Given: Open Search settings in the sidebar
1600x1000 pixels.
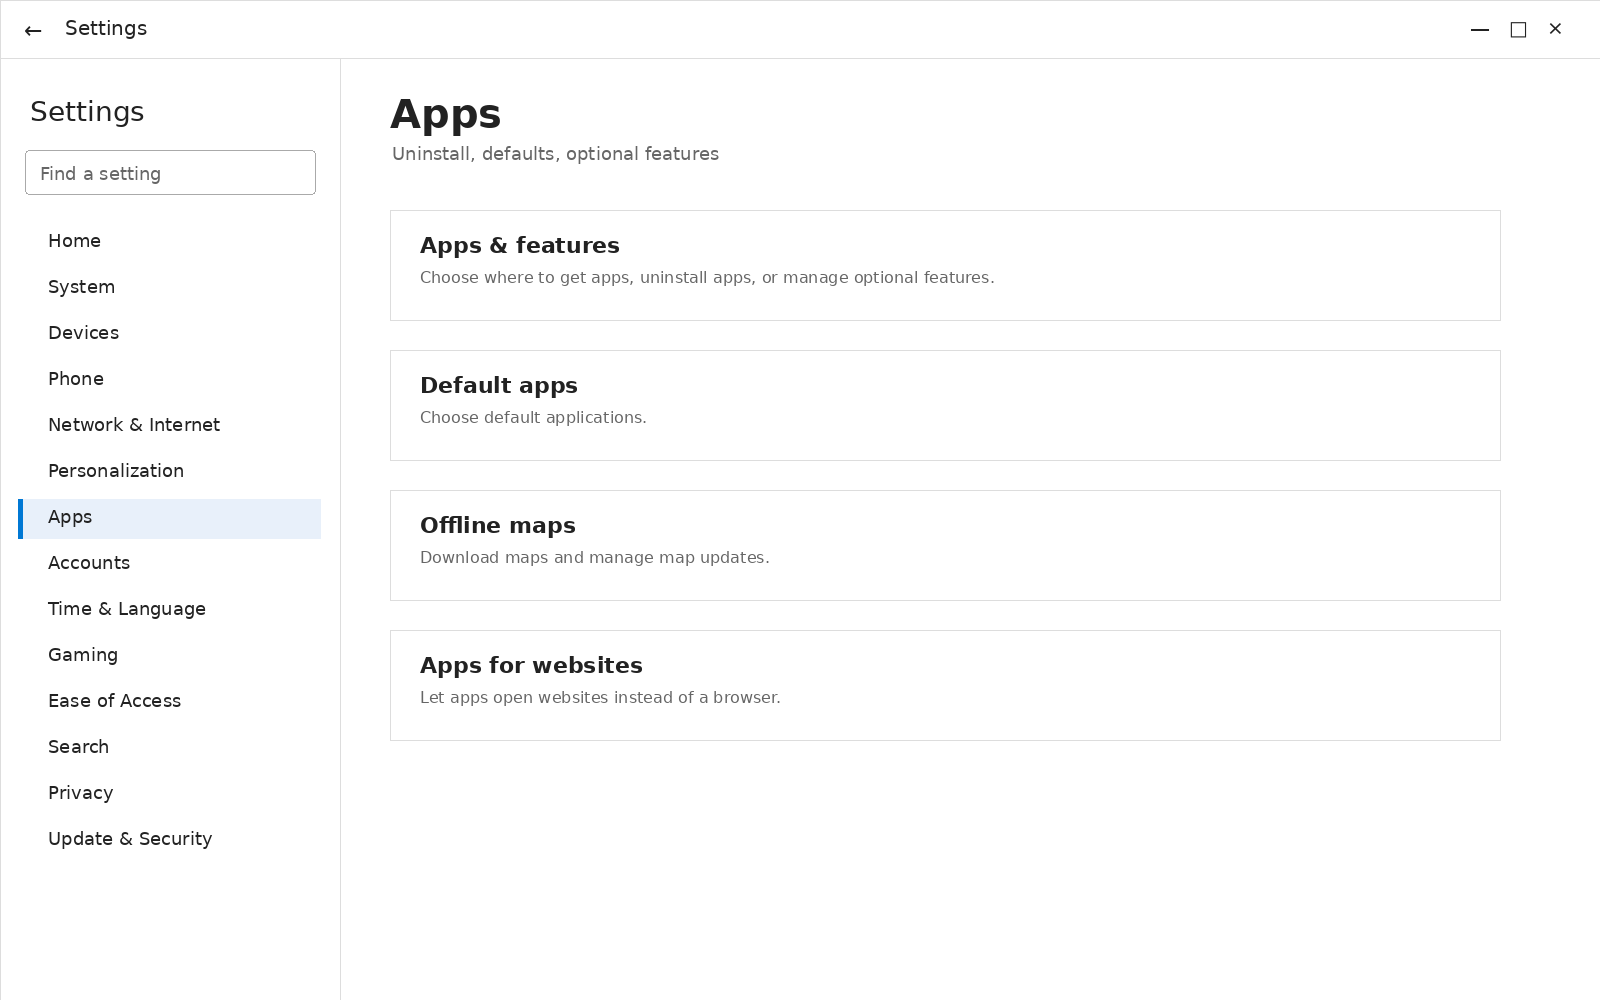Looking at the screenshot, I should pos(169,747).
